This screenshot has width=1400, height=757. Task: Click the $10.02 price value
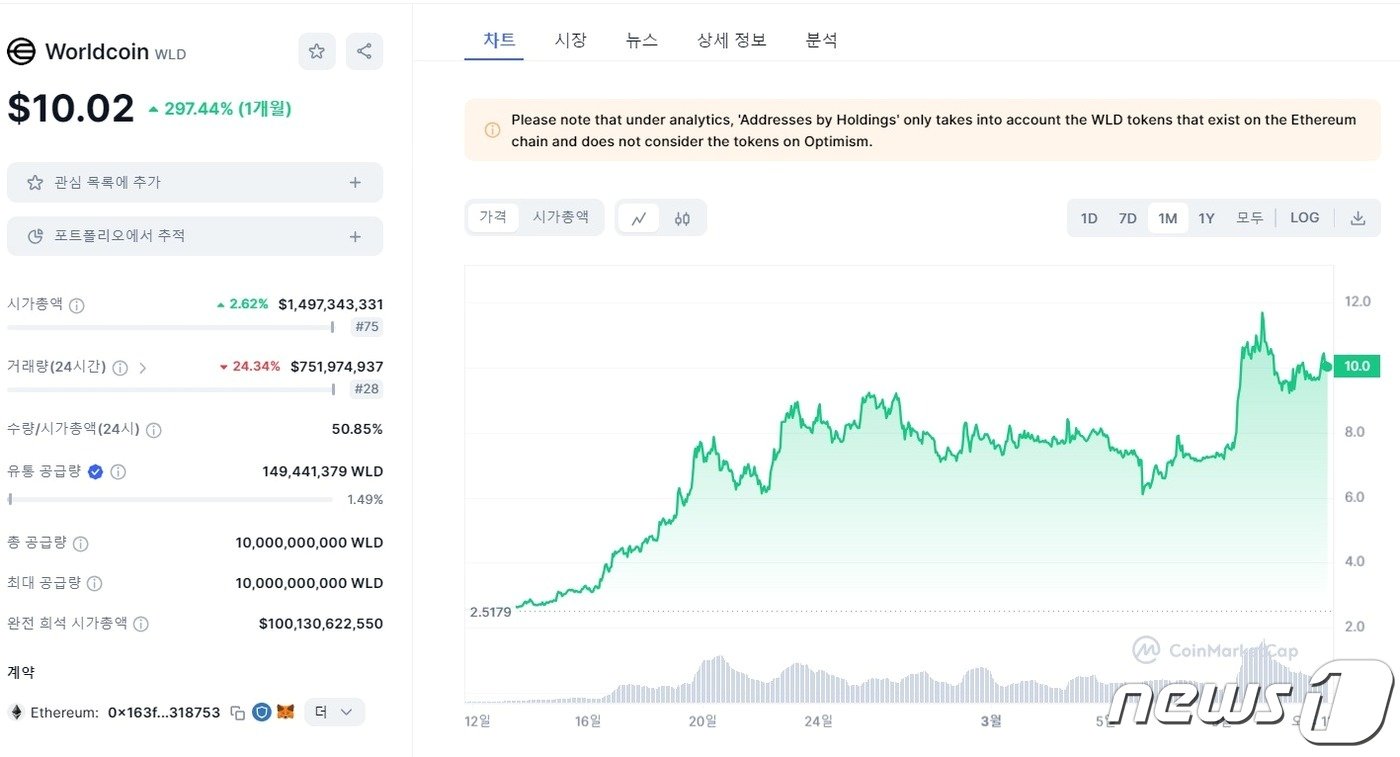[71, 108]
